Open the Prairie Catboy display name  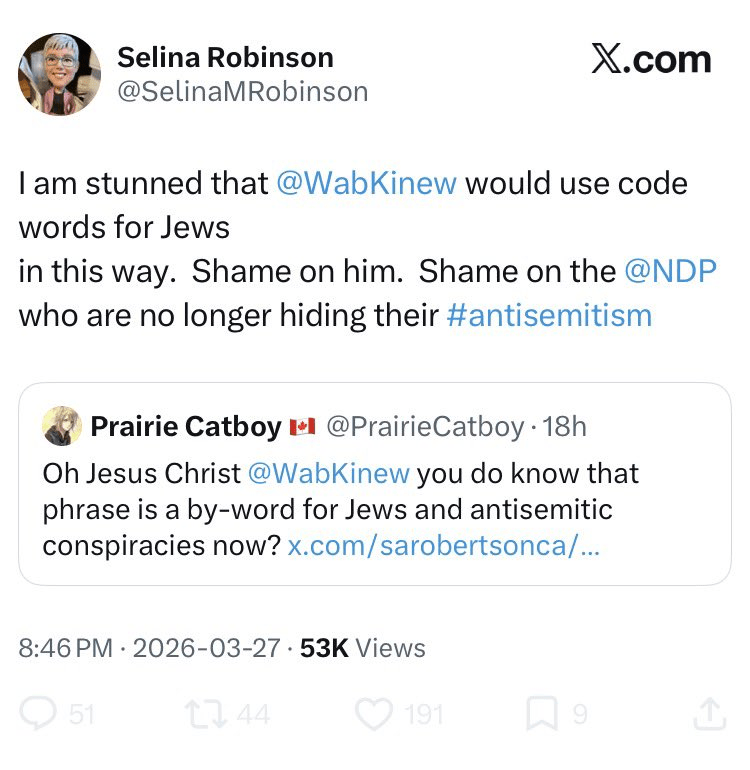point(186,427)
